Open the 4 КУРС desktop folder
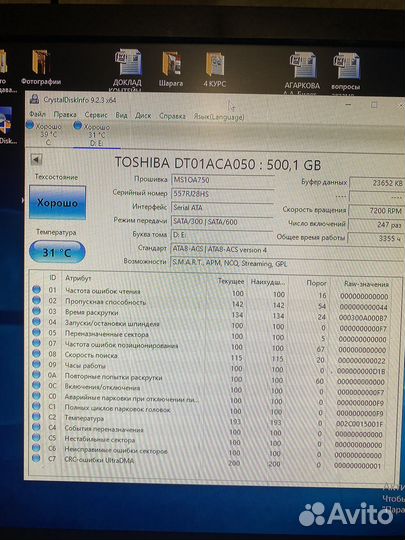Viewport: 405px width, 540px height. 215,70
